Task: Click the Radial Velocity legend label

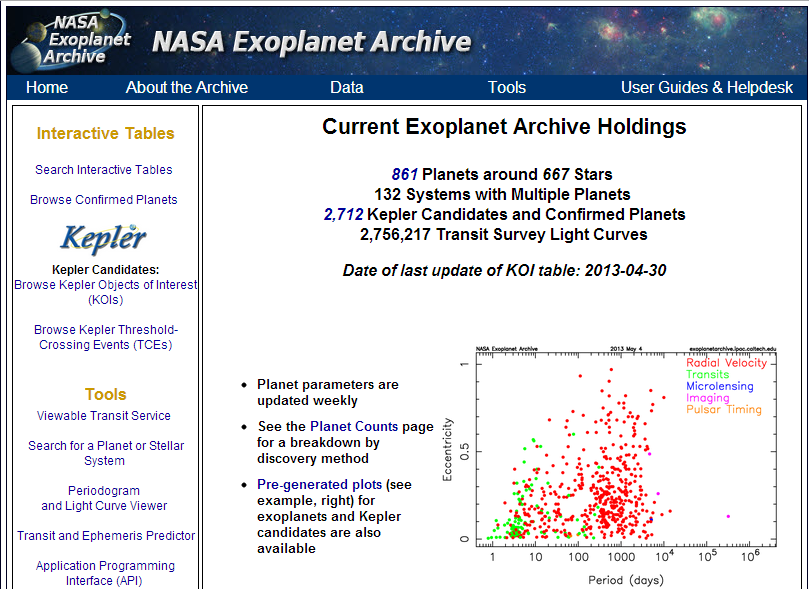Action: pyautogui.click(x=726, y=363)
